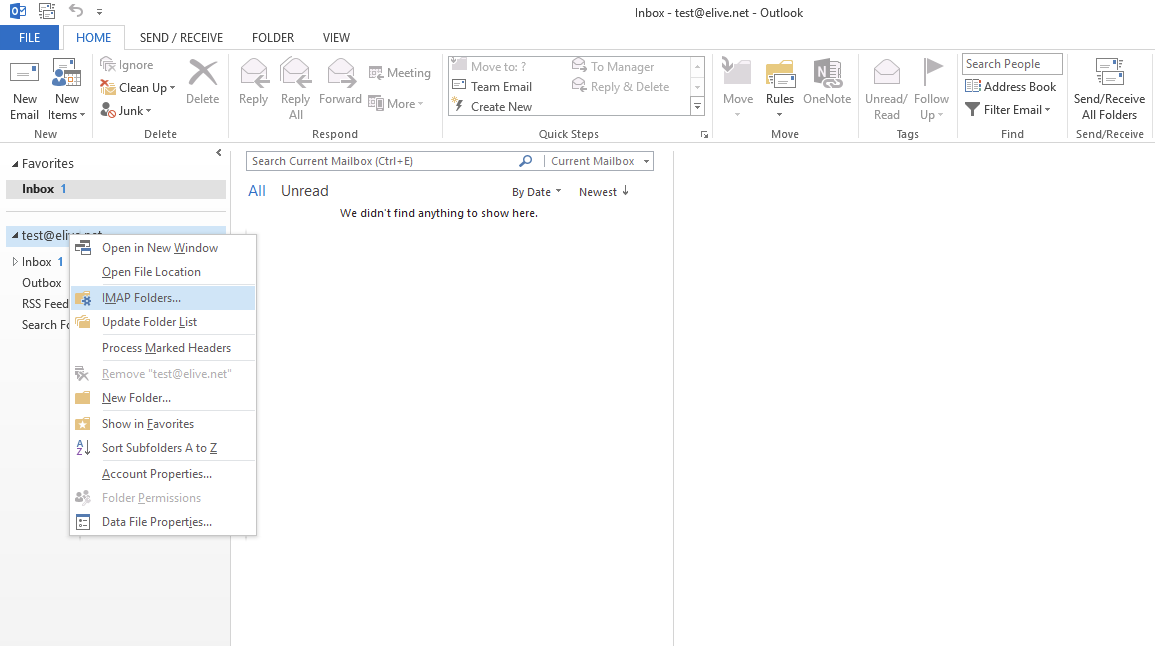Toggle Unread/Read envelope icon
This screenshot has height=646, width=1155.
tap(886, 73)
